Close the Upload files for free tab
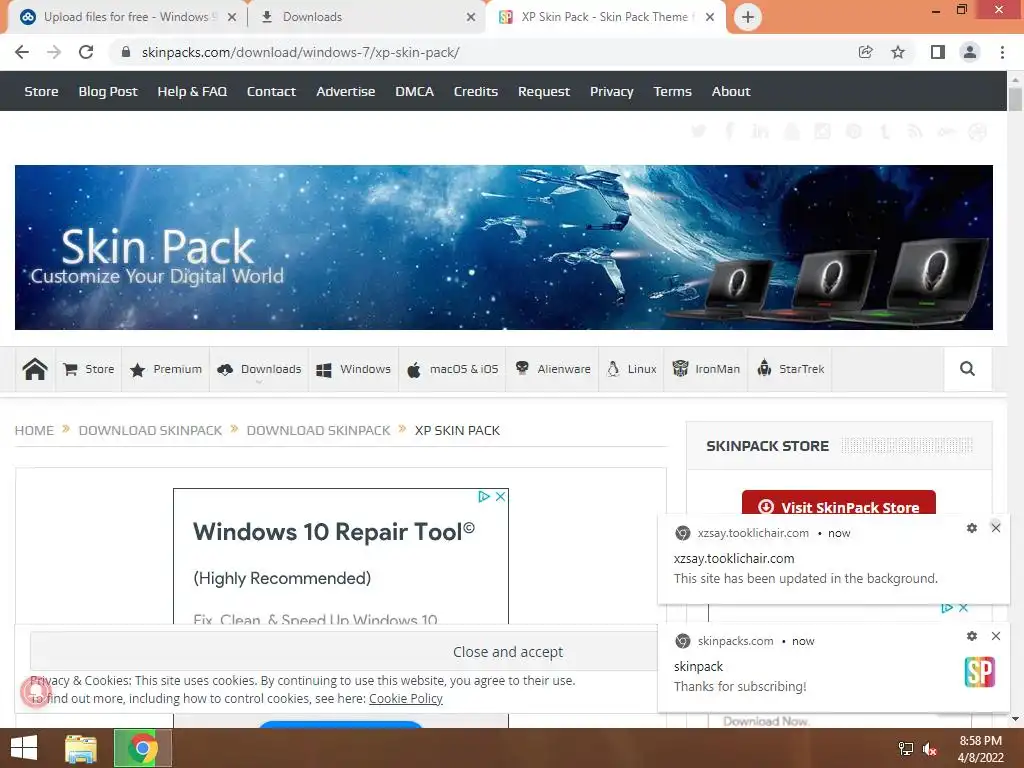The height and width of the screenshot is (768, 1024). point(232,18)
